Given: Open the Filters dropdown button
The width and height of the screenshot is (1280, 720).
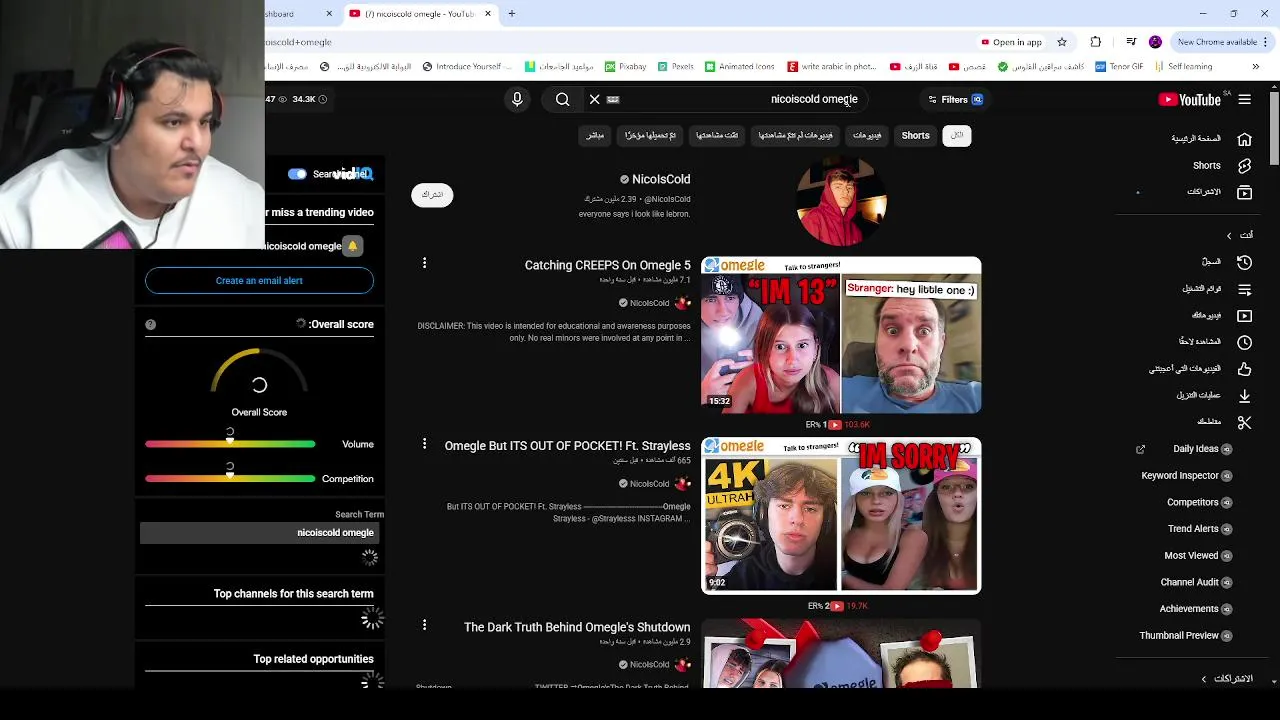Looking at the screenshot, I should (x=955, y=99).
